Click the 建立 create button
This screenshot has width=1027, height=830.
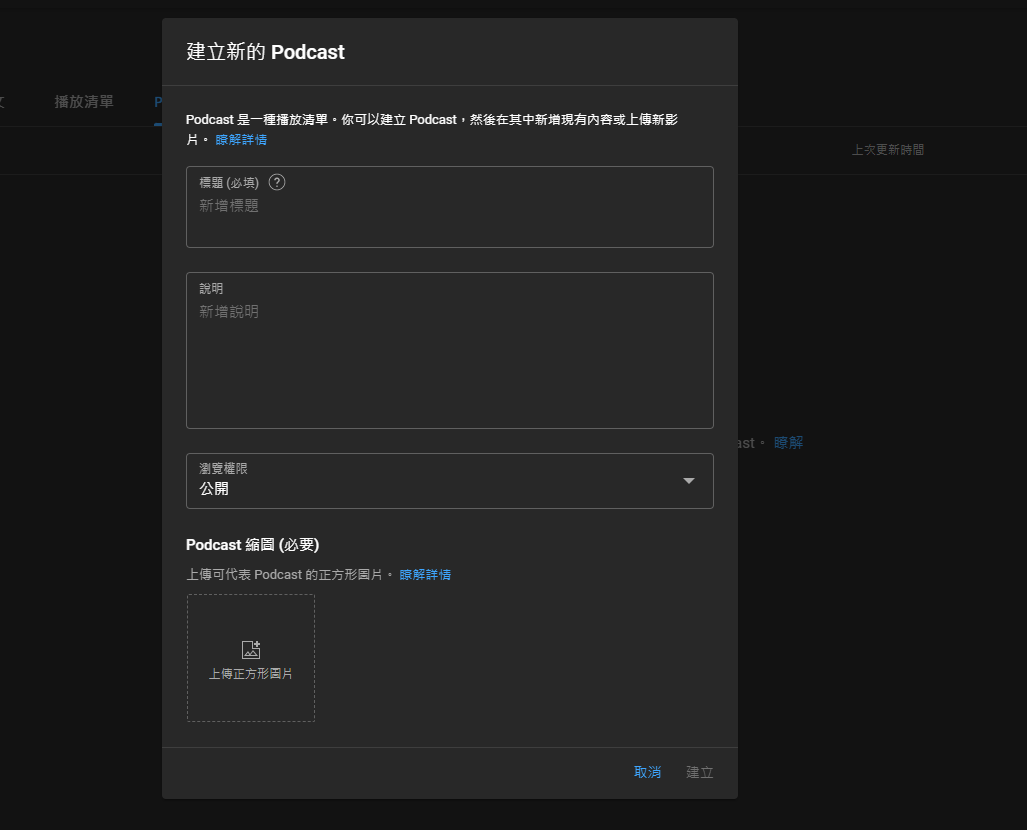[x=700, y=772]
